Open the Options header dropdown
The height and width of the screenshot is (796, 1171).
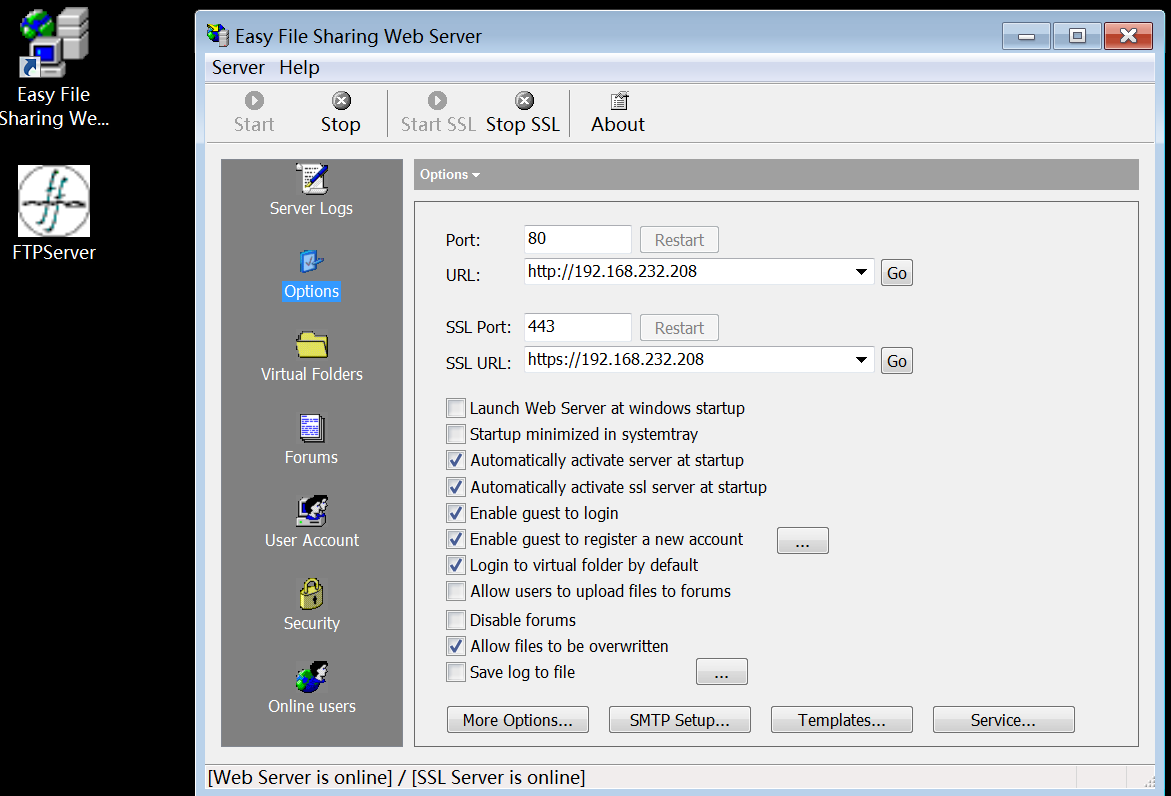click(450, 174)
